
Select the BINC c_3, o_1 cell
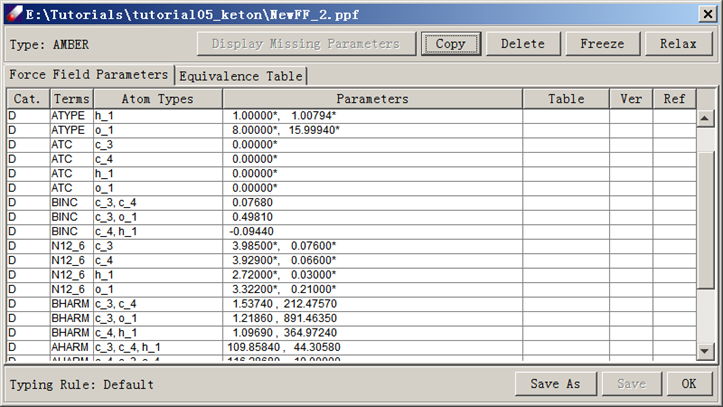coord(158,217)
